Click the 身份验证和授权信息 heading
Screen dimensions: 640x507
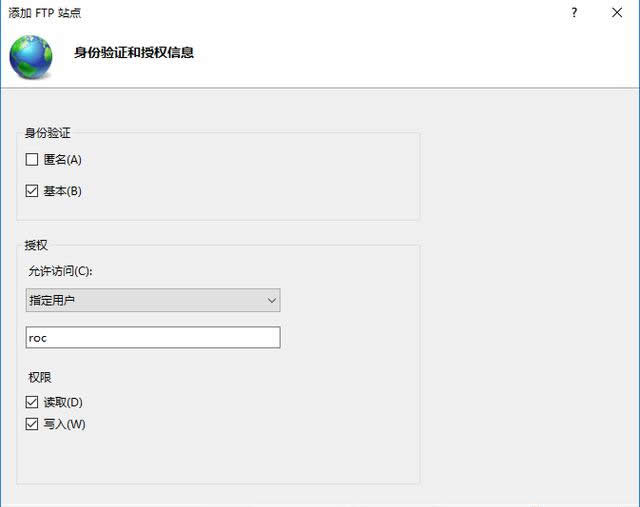click(x=134, y=52)
